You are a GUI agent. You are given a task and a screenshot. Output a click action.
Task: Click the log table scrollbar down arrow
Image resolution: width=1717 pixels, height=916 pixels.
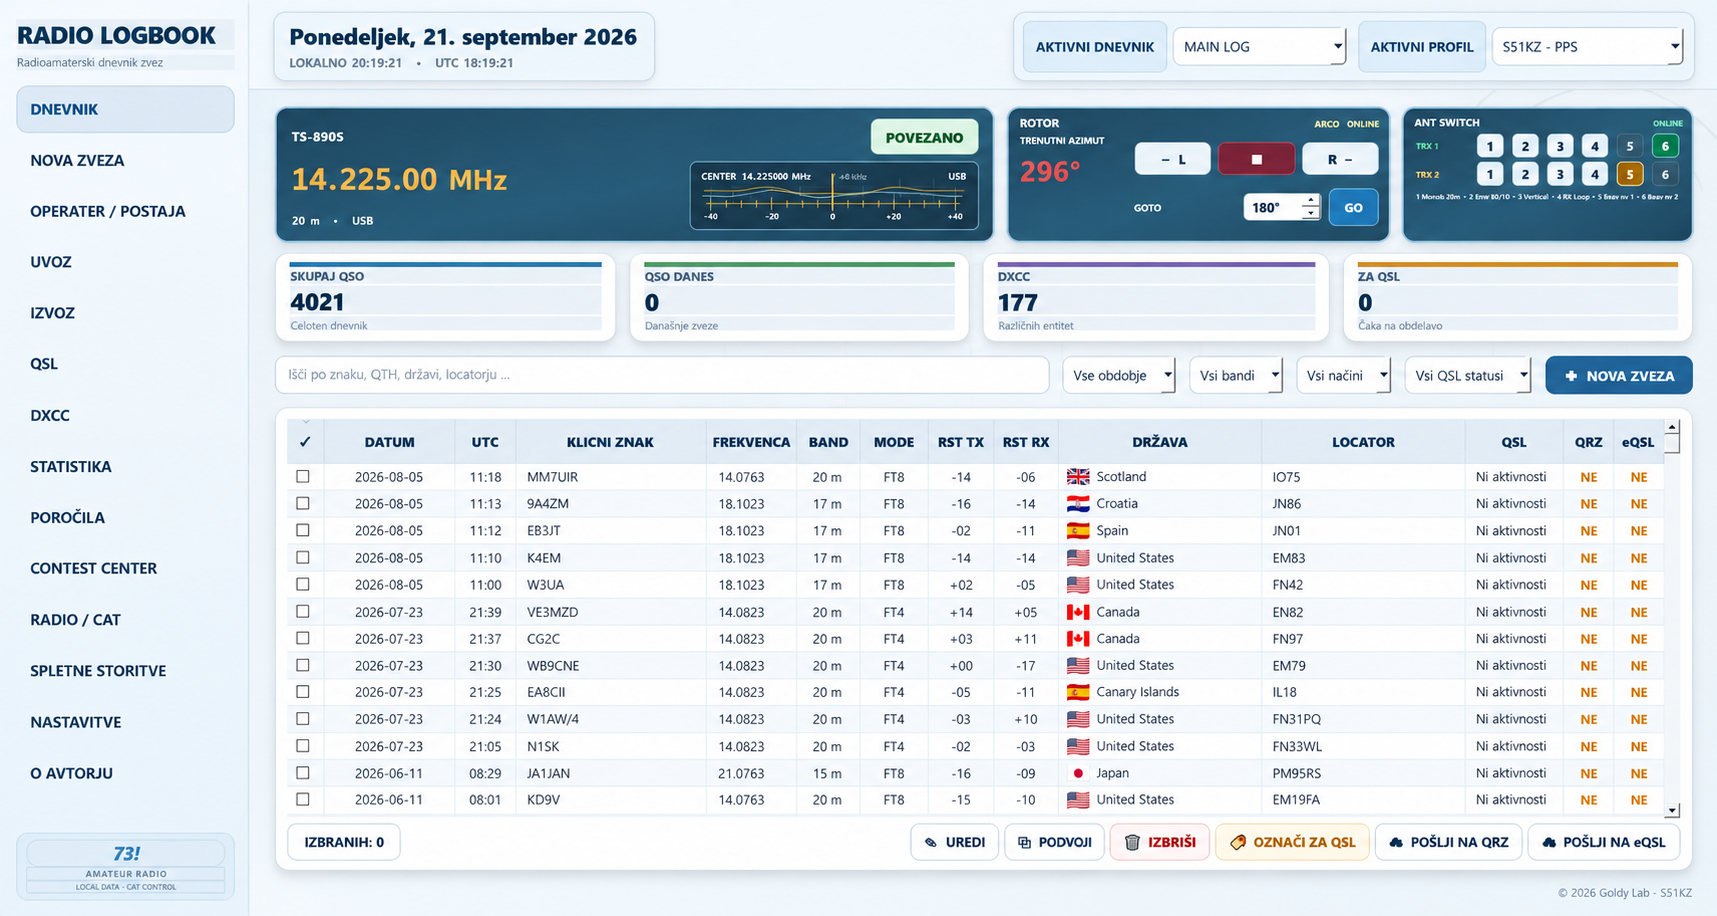click(1671, 811)
